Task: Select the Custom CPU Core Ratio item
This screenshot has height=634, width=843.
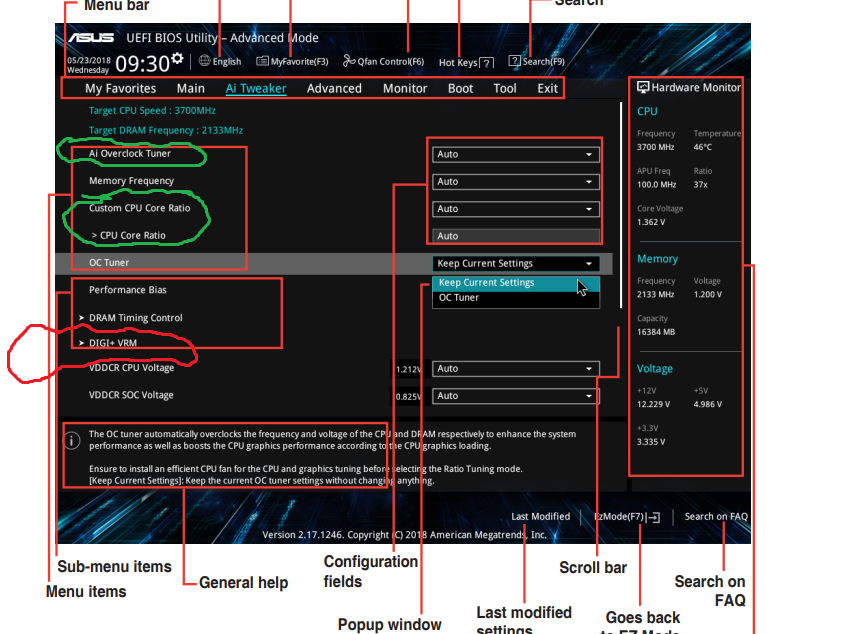Action: click(139, 208)
